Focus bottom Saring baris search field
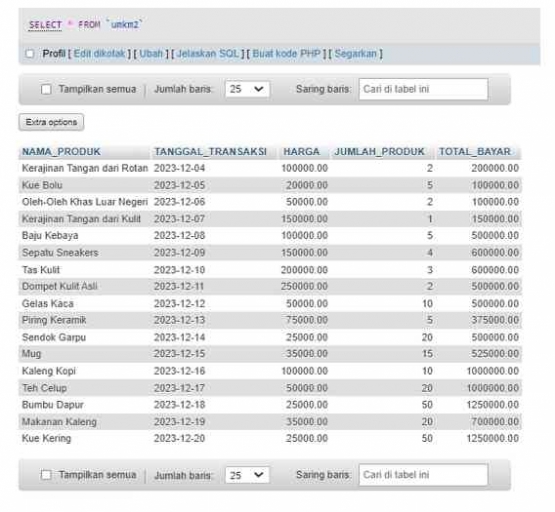Image resolution: width=555 pixels, height=512 pixels. pos(423,474)
